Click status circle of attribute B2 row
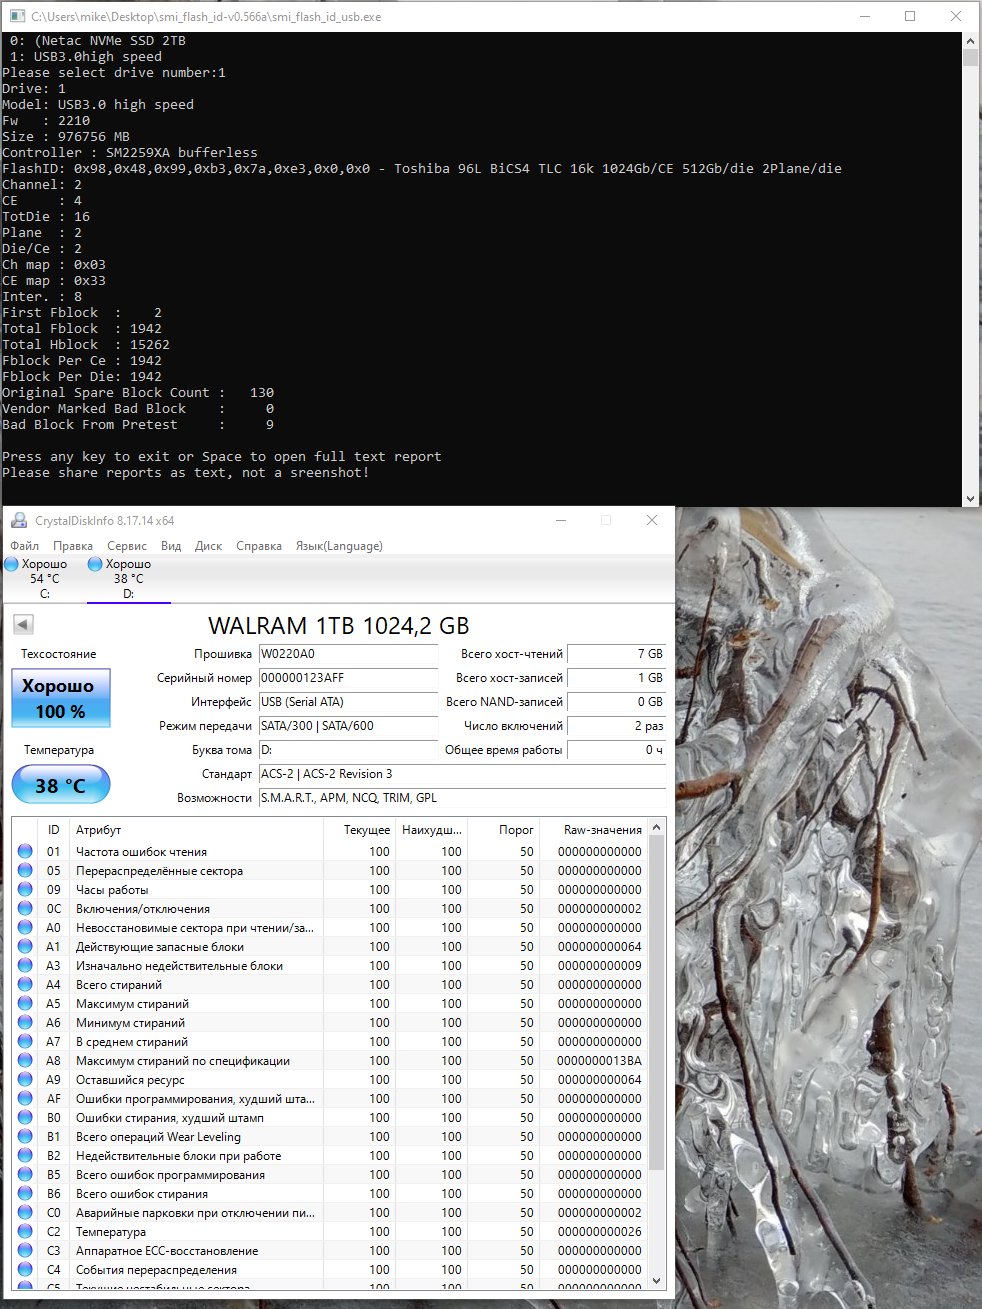Viewport: 982px width, 1309px height. click(25, 1155)
